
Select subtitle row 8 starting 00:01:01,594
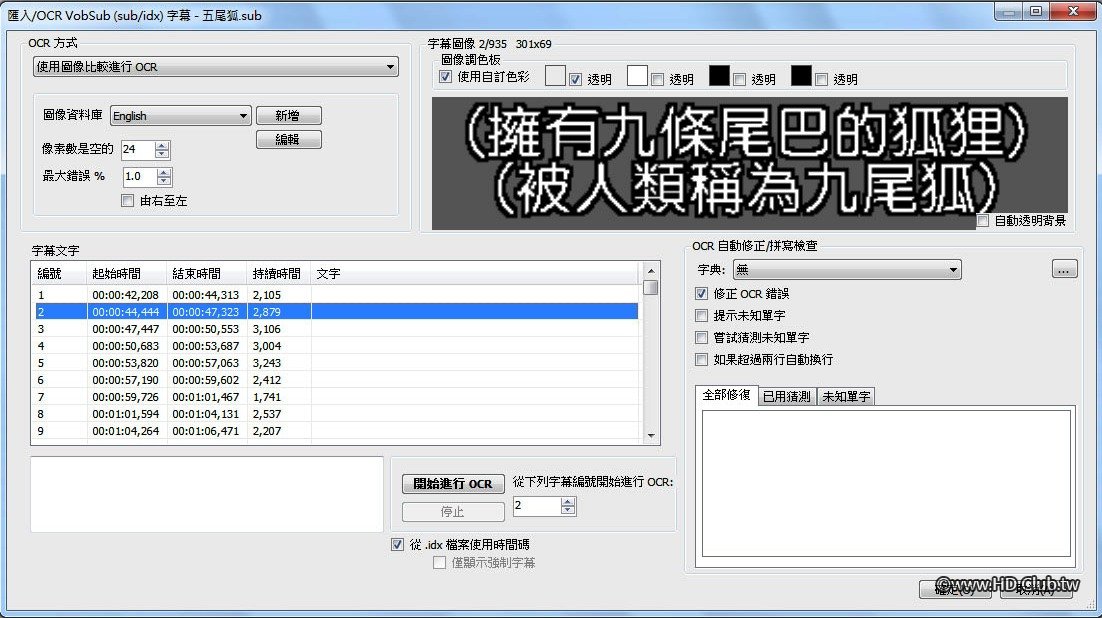pos(337,414)
